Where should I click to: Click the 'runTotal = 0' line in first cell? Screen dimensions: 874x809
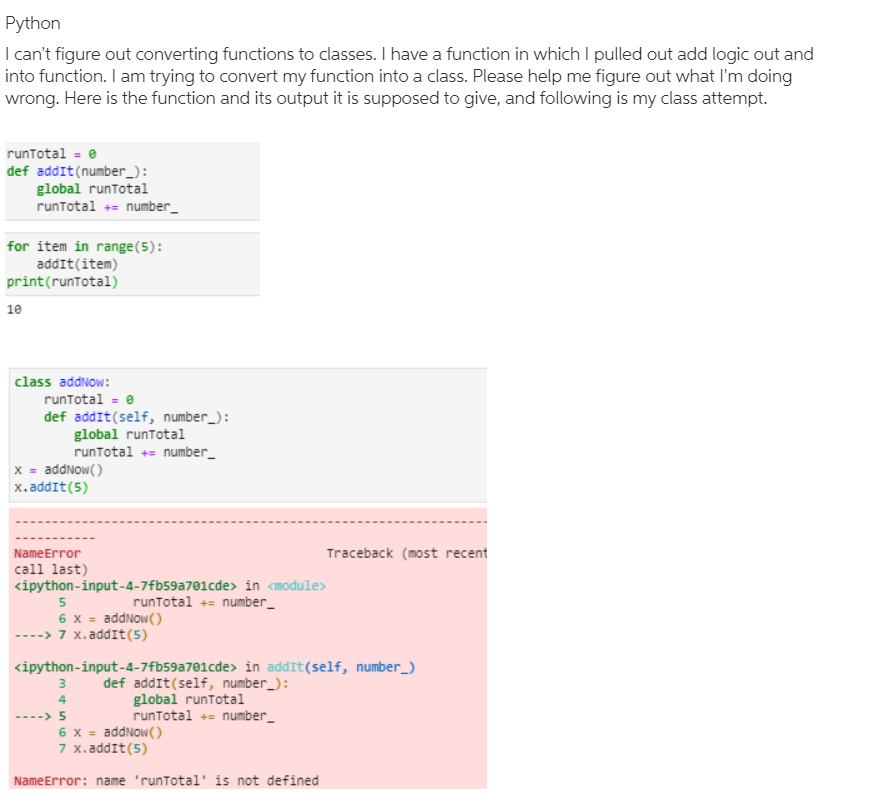tap(51, 154)
